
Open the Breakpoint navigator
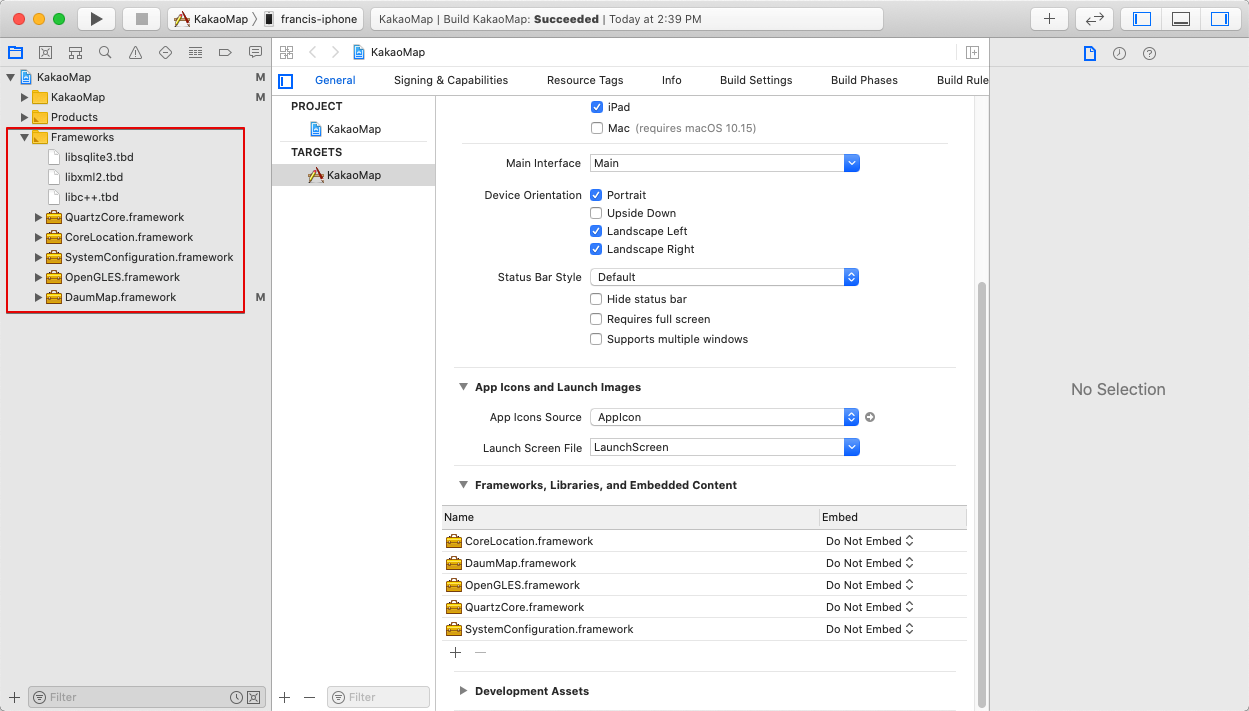coord(225,53)
